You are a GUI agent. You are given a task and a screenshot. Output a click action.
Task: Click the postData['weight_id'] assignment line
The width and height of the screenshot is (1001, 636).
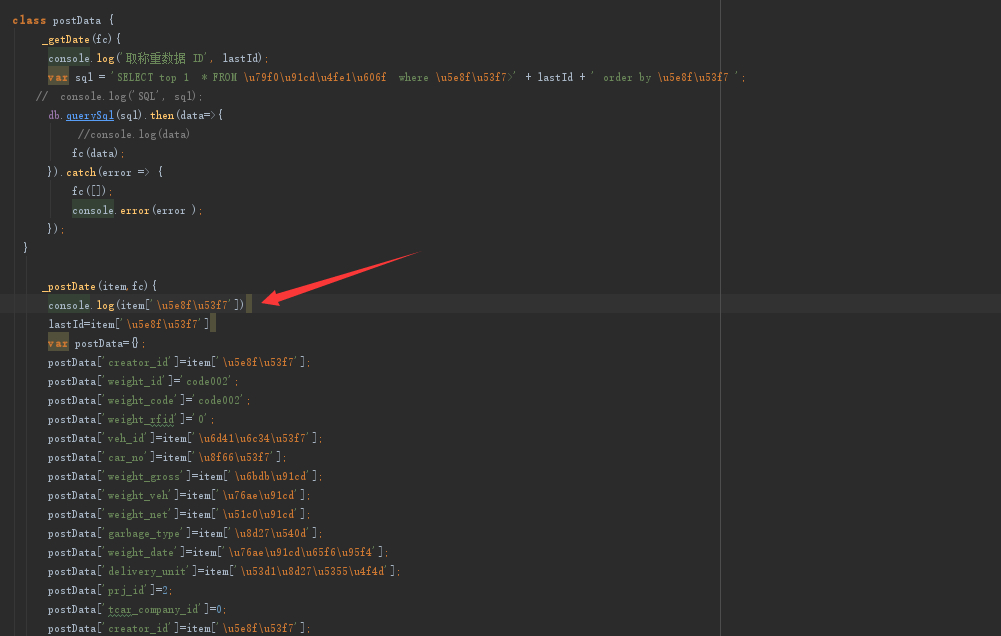tap(143, 382)
